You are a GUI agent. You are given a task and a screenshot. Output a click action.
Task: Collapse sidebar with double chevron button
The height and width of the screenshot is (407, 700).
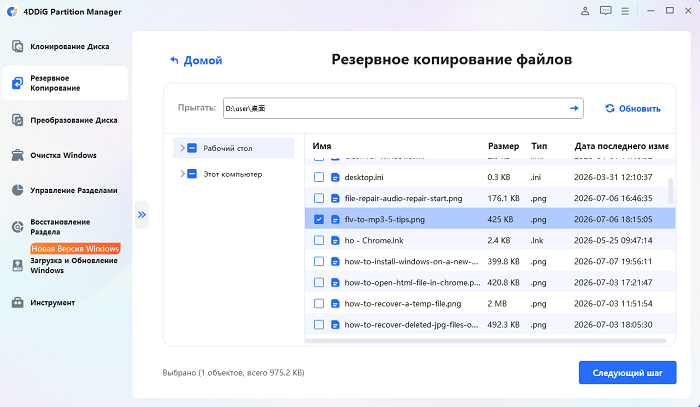[x=142, y=215]
